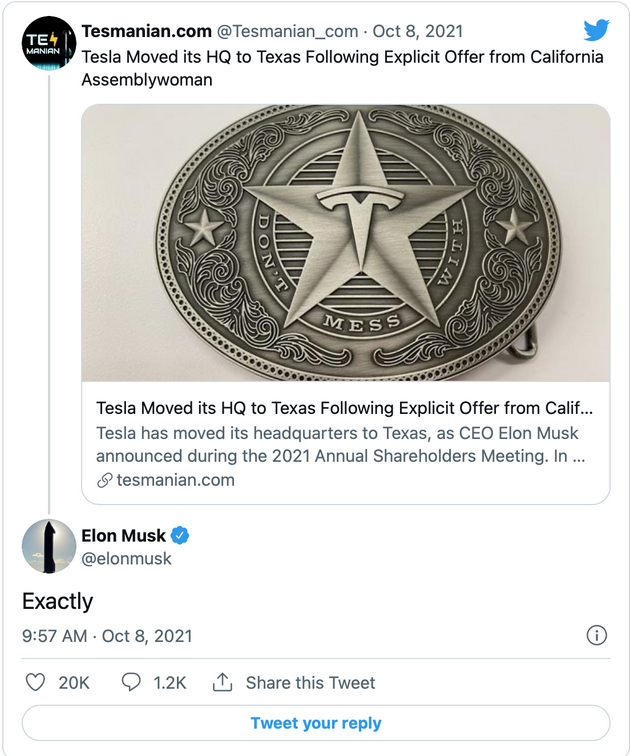Image resolution: width=630 pixels, height=756 pixels.
Task: Click the link icon beside tesmanian.com
Action: pos(104,480)
